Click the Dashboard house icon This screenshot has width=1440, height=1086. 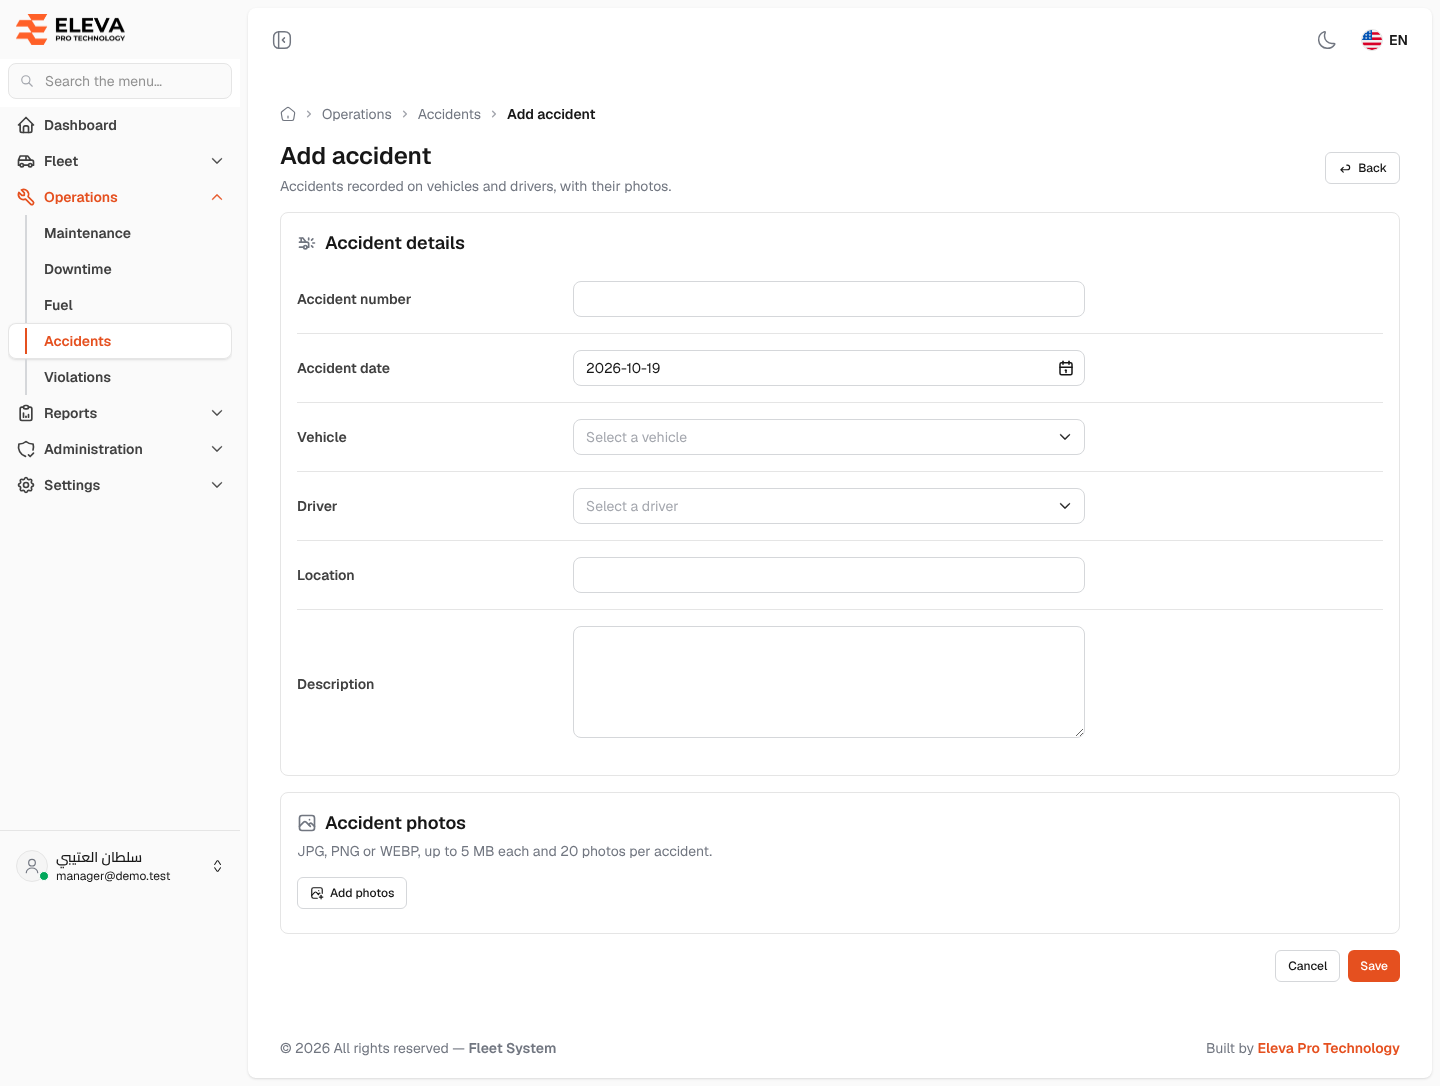(x=26, y=125)
